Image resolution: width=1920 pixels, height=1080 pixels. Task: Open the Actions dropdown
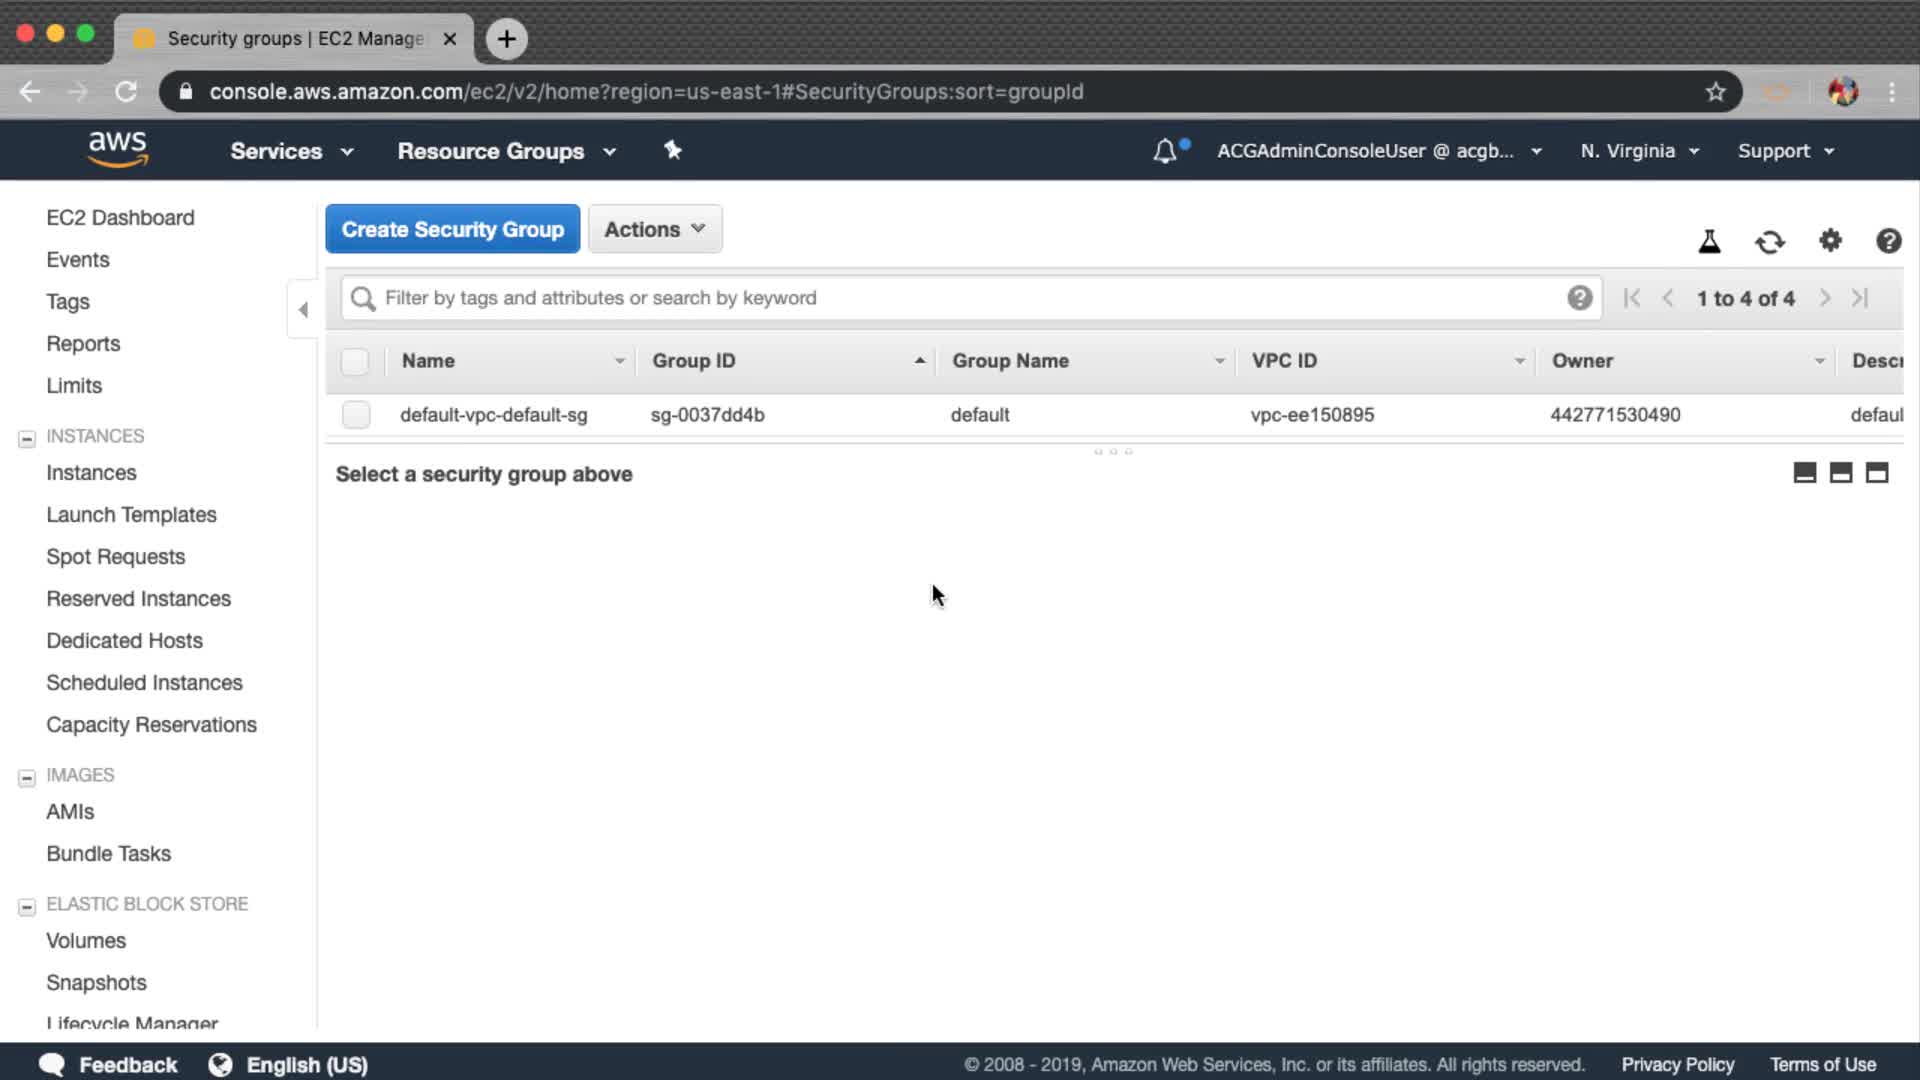655,229
